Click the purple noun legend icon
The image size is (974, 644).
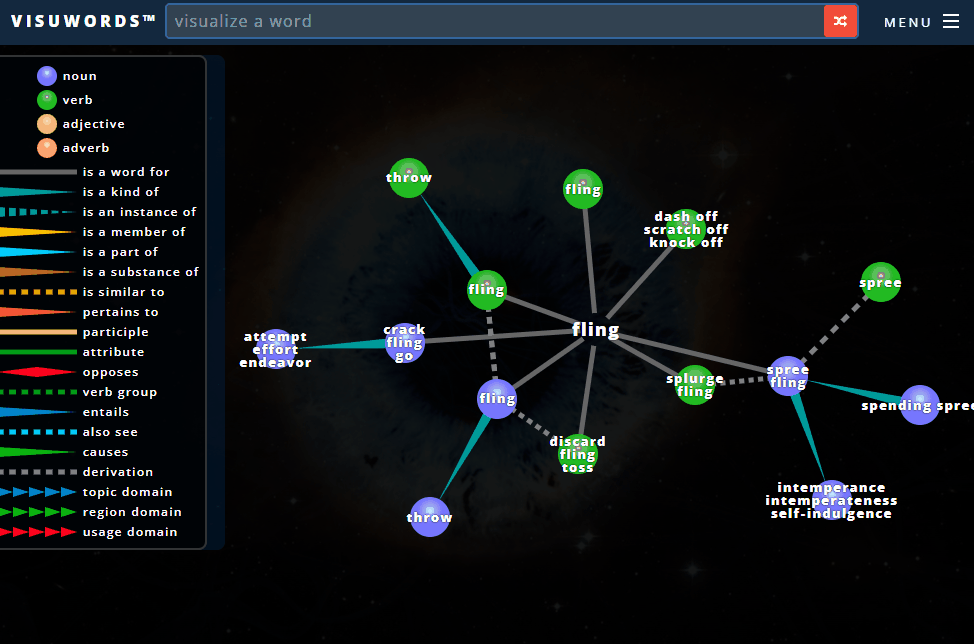[46, 75]
